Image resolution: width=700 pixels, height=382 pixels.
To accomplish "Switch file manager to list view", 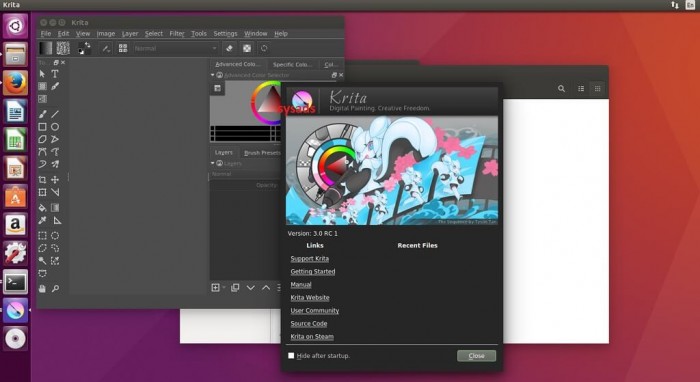I will pos(581,88).
